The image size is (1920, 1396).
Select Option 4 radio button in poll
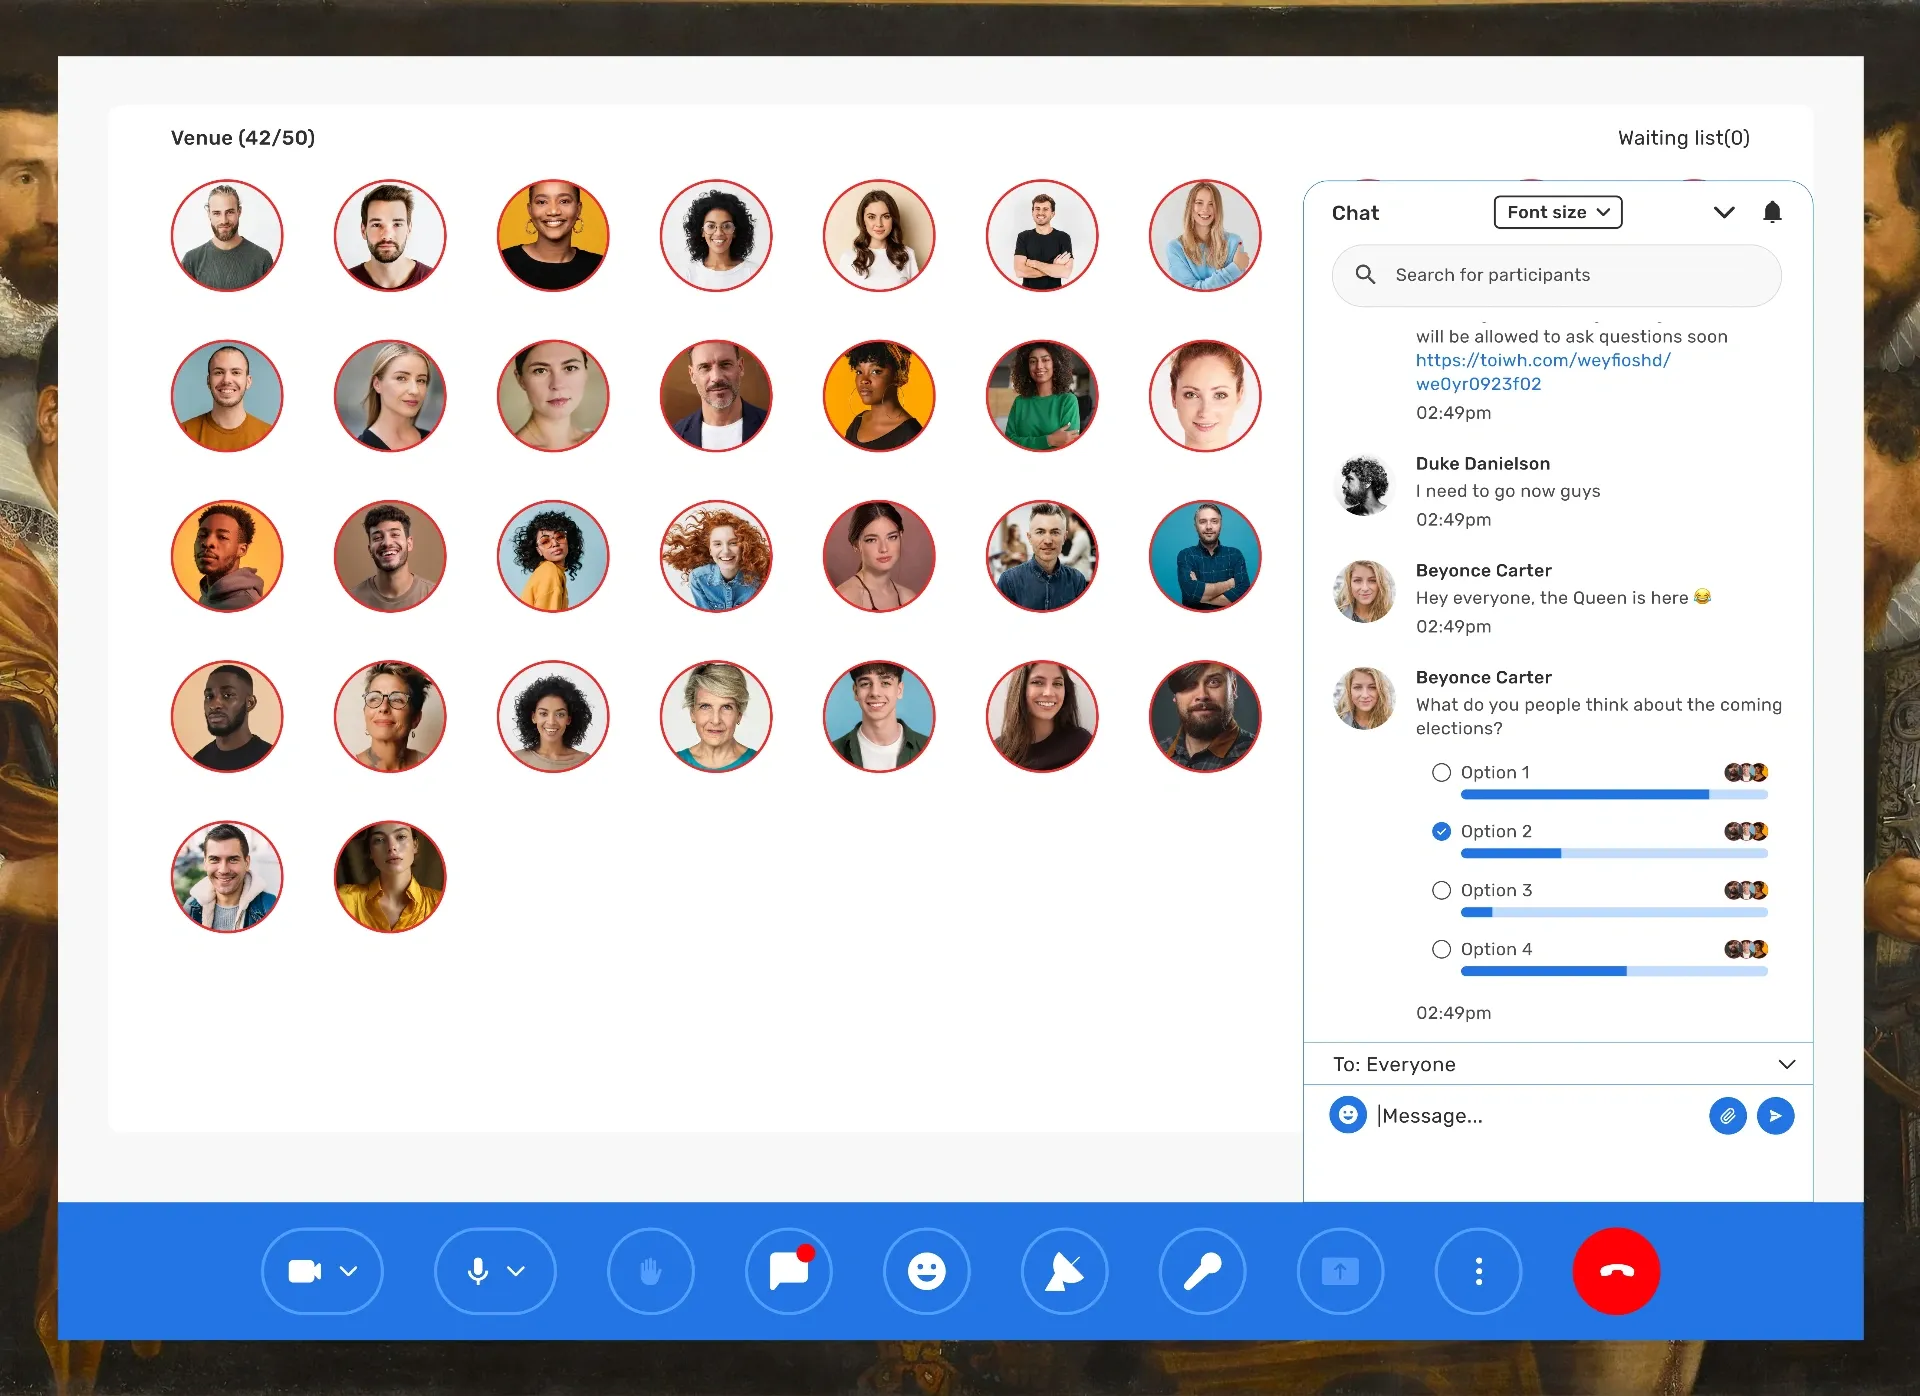point(1441,949)
